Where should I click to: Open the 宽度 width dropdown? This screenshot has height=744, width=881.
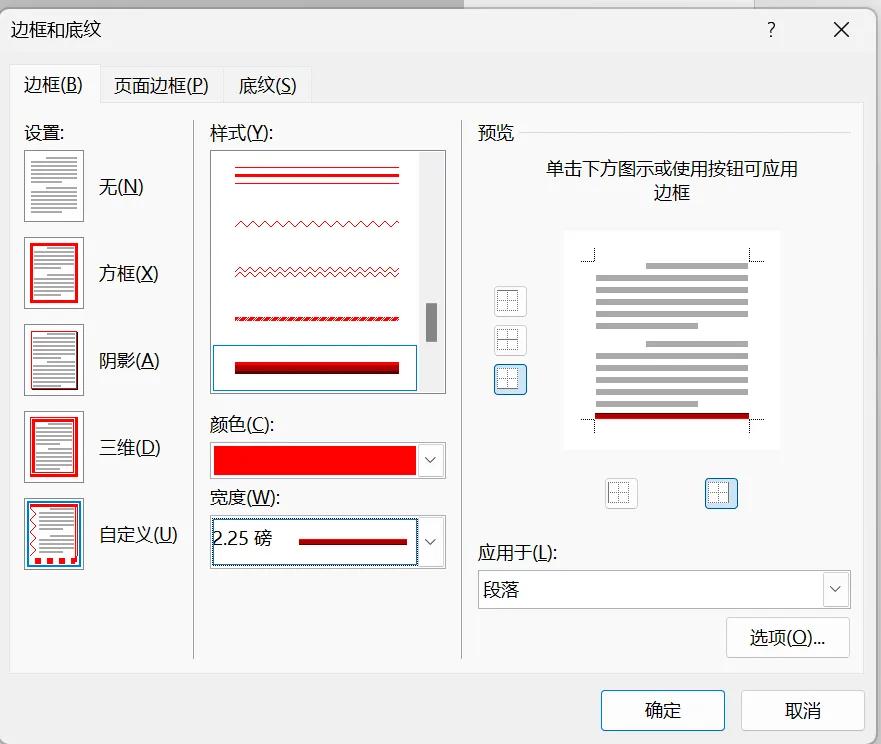click(x=430, y=542)
